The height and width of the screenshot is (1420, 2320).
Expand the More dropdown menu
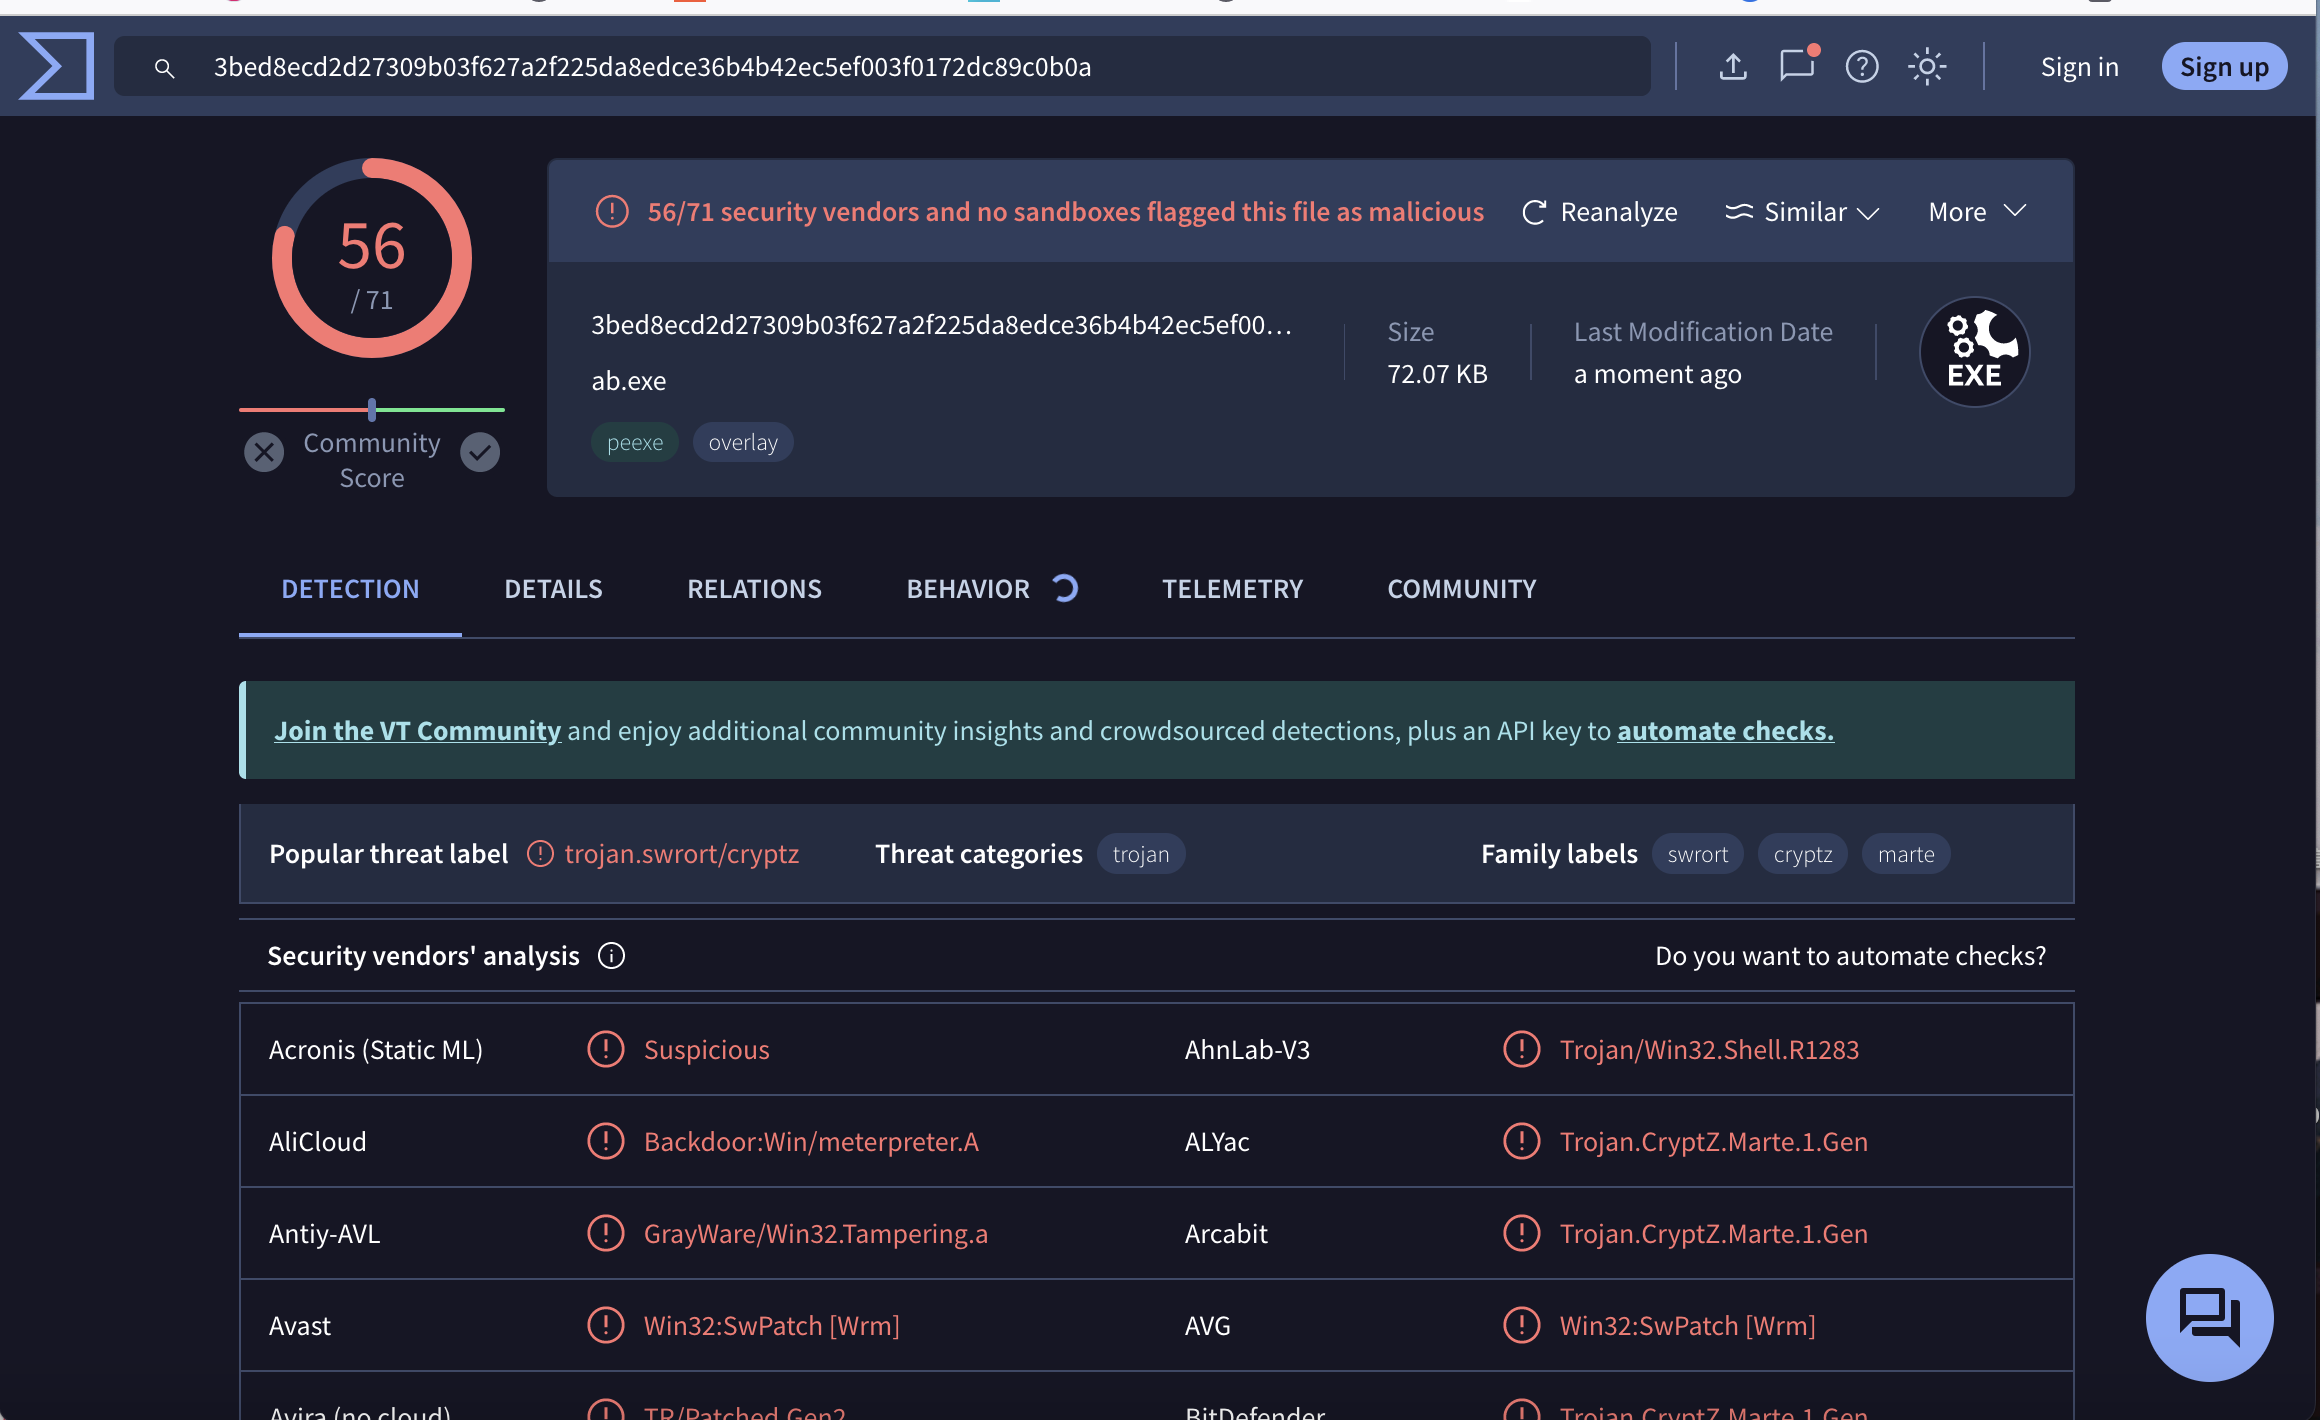point(1976,212)
